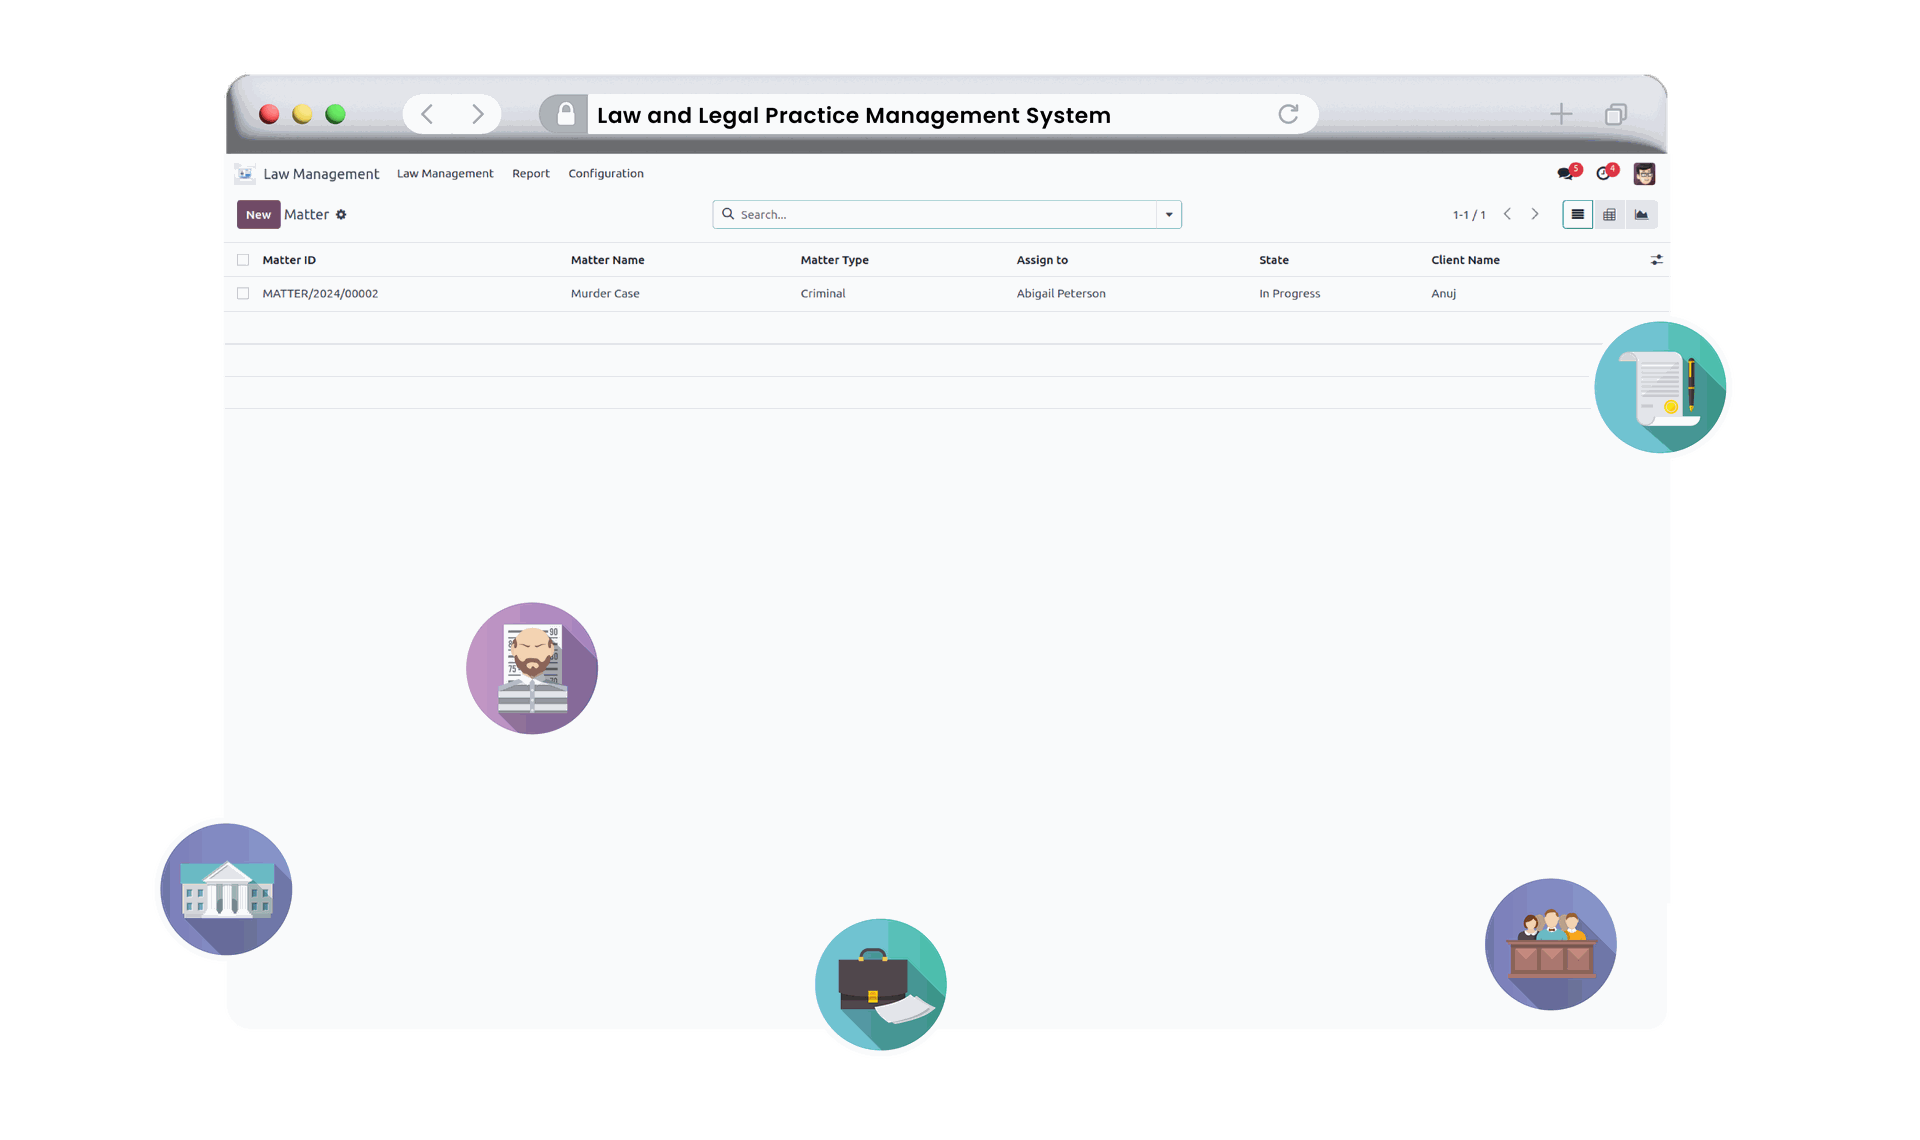Sort by the Matter Name column header
The image size is (1920, 1140).
(x=607, y=259)
